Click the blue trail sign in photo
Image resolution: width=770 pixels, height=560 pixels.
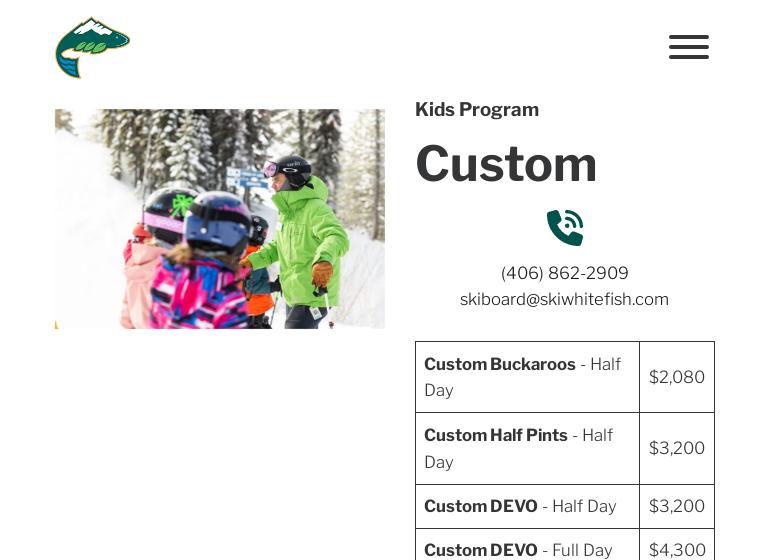pyautogui.click(x=247, y=178)
